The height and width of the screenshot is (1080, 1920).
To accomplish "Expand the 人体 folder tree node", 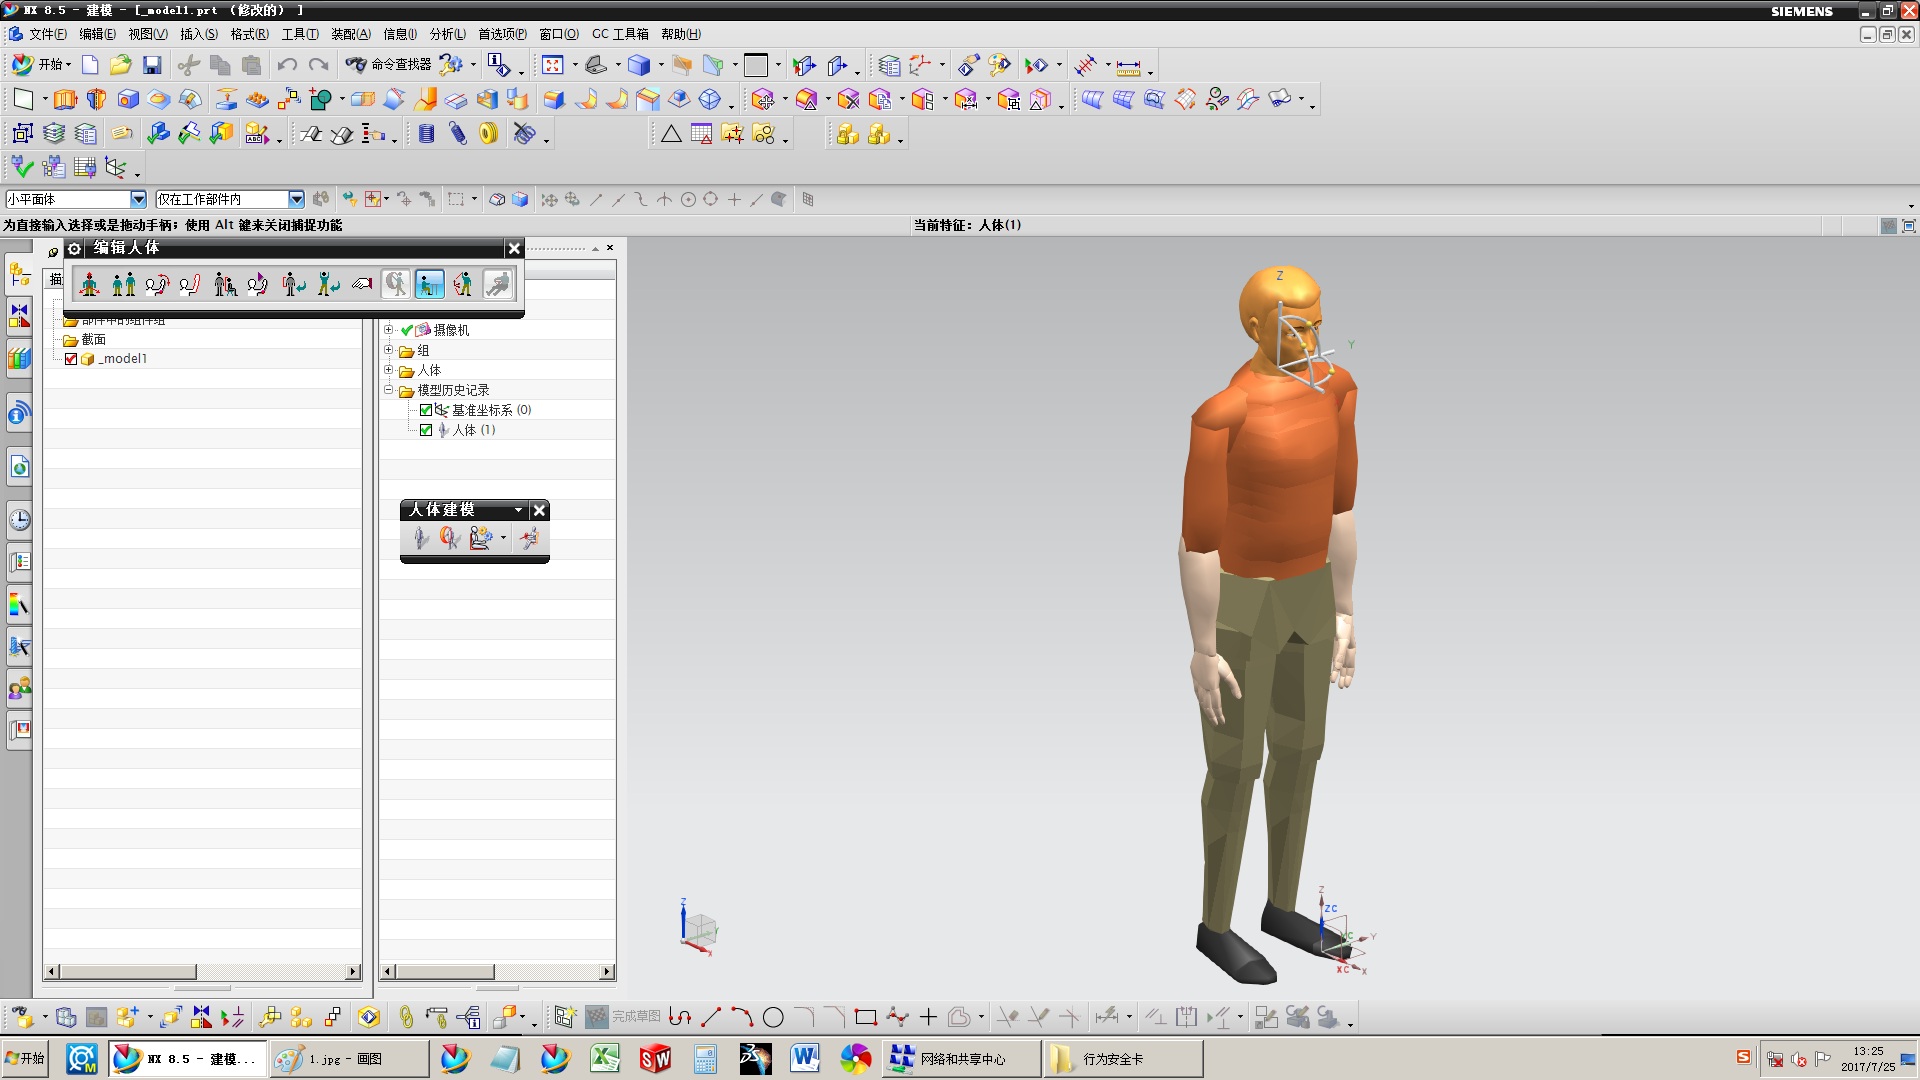I will [389, 370].
